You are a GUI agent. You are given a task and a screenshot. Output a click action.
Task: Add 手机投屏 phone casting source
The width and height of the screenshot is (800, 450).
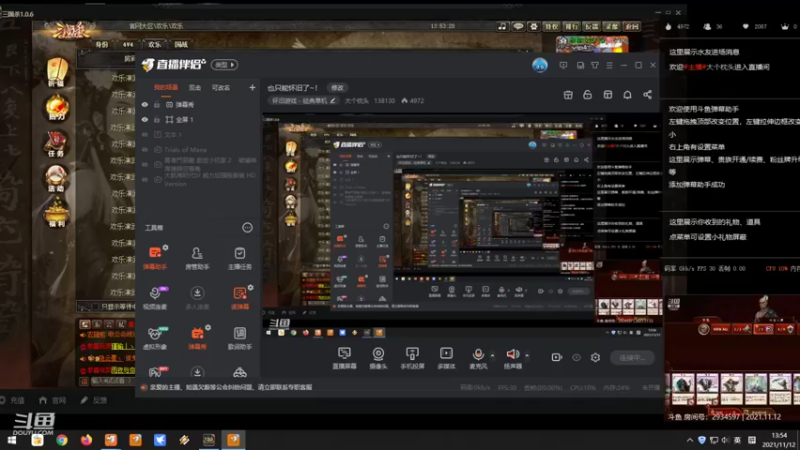pos(412,358)
